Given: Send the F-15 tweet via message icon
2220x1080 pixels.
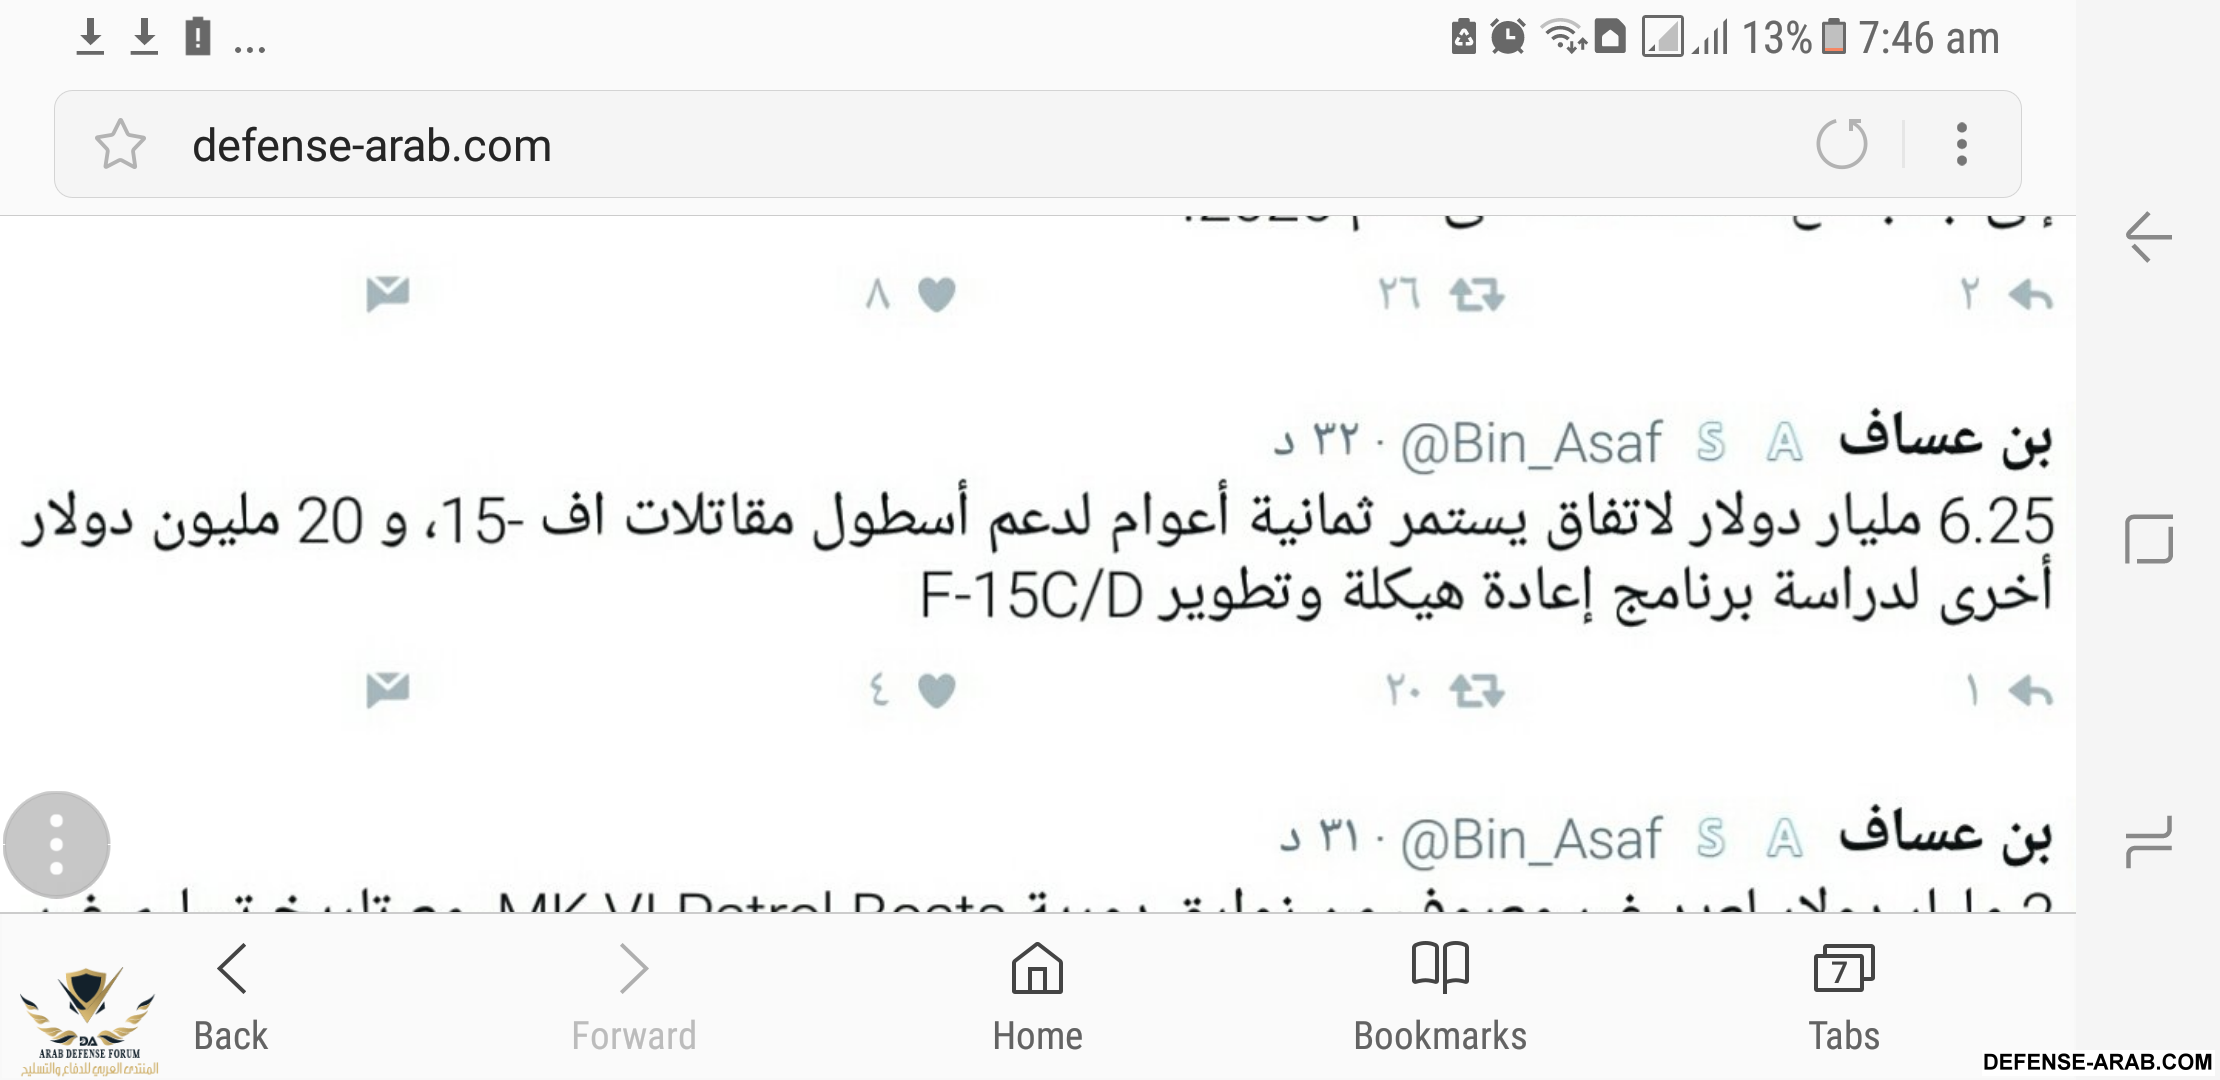Looking at the screenshot, I should [x=388, y=689].
